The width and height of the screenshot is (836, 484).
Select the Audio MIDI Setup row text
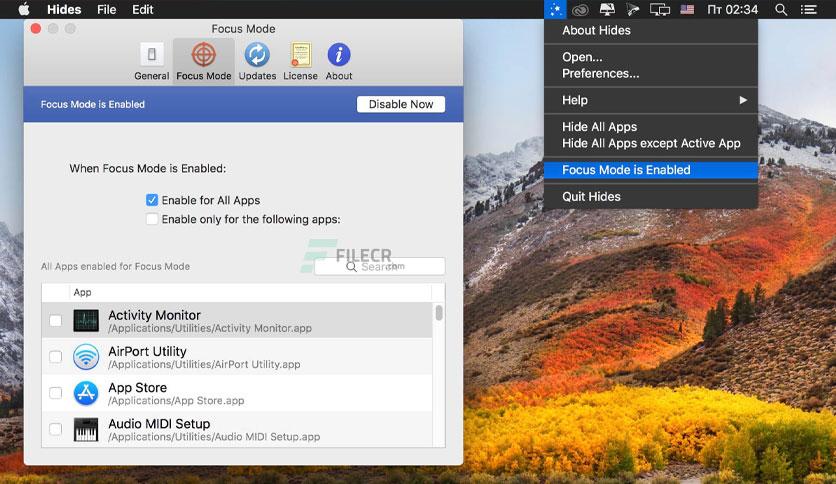214,430
